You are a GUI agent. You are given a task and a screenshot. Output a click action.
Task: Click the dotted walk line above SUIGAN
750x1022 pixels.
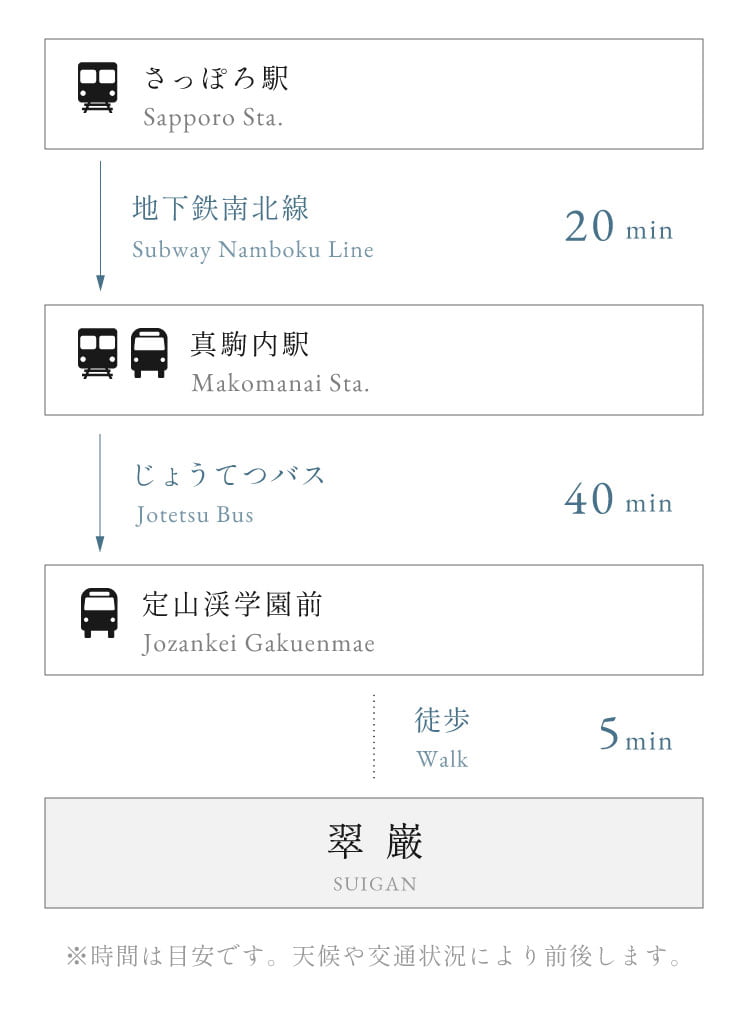(374, 737)
